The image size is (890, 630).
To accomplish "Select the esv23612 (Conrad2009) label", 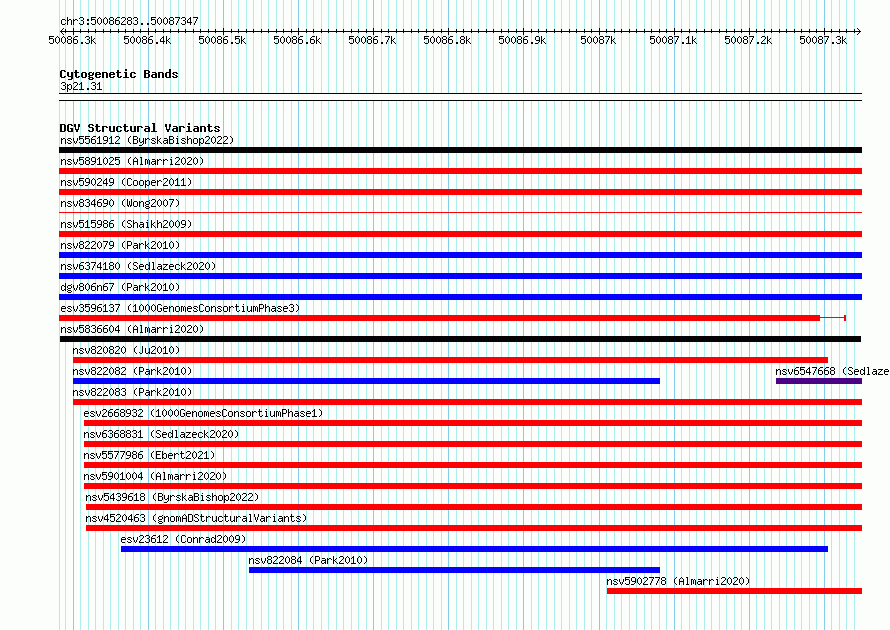I will pos(183,539).
